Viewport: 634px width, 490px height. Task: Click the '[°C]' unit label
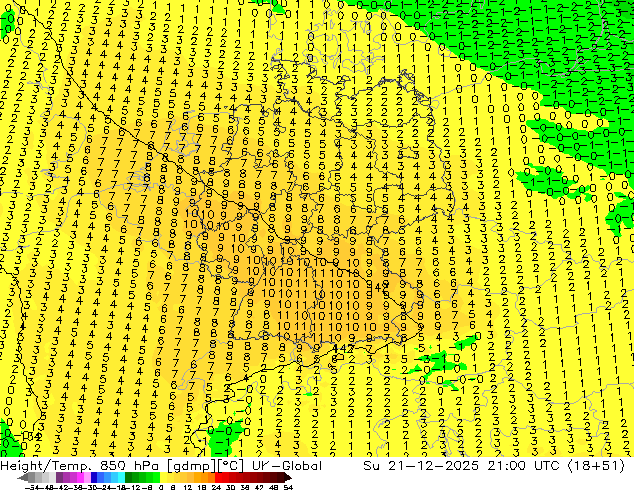pyautogui.click(x=231, y=466)
